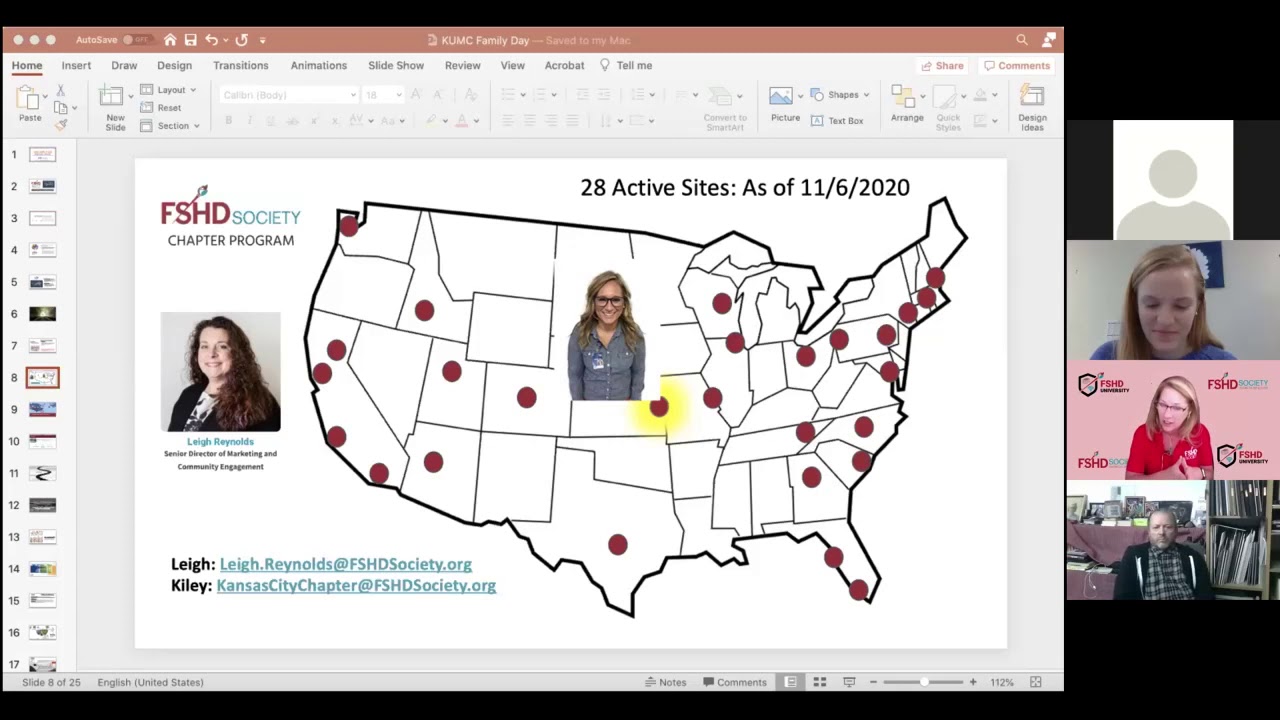Select slide 1 thumbnail
This screenshot has width=1280, height=720.
click(43, 154)
